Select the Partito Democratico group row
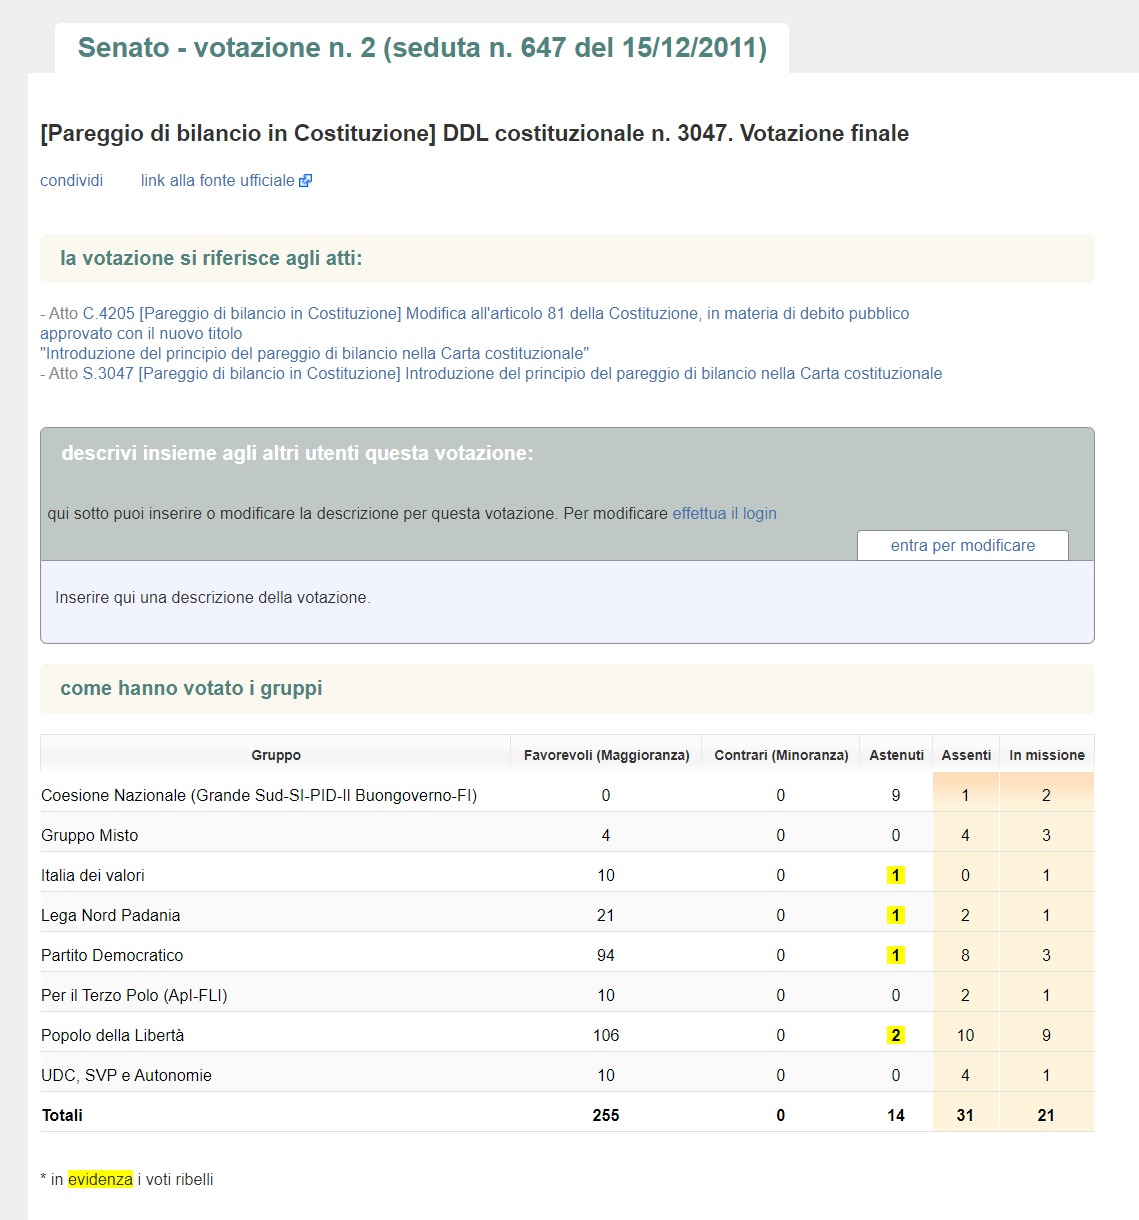Image resolution: width=1139 pixels, height=1220 pixels. click(x=567, y=955)
